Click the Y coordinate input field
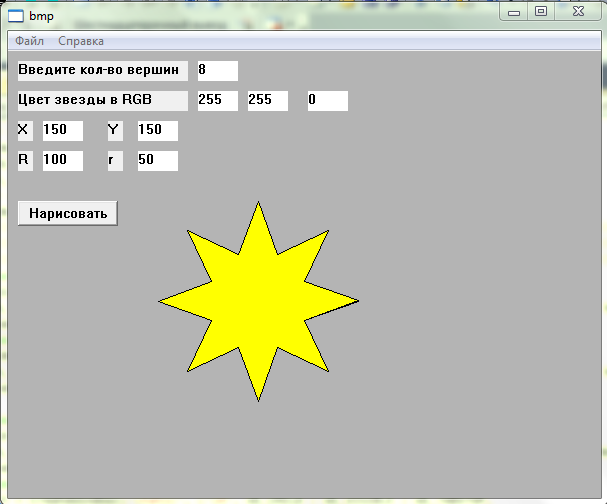Viewport: 607px width, 504px height. tap(158, 131)
